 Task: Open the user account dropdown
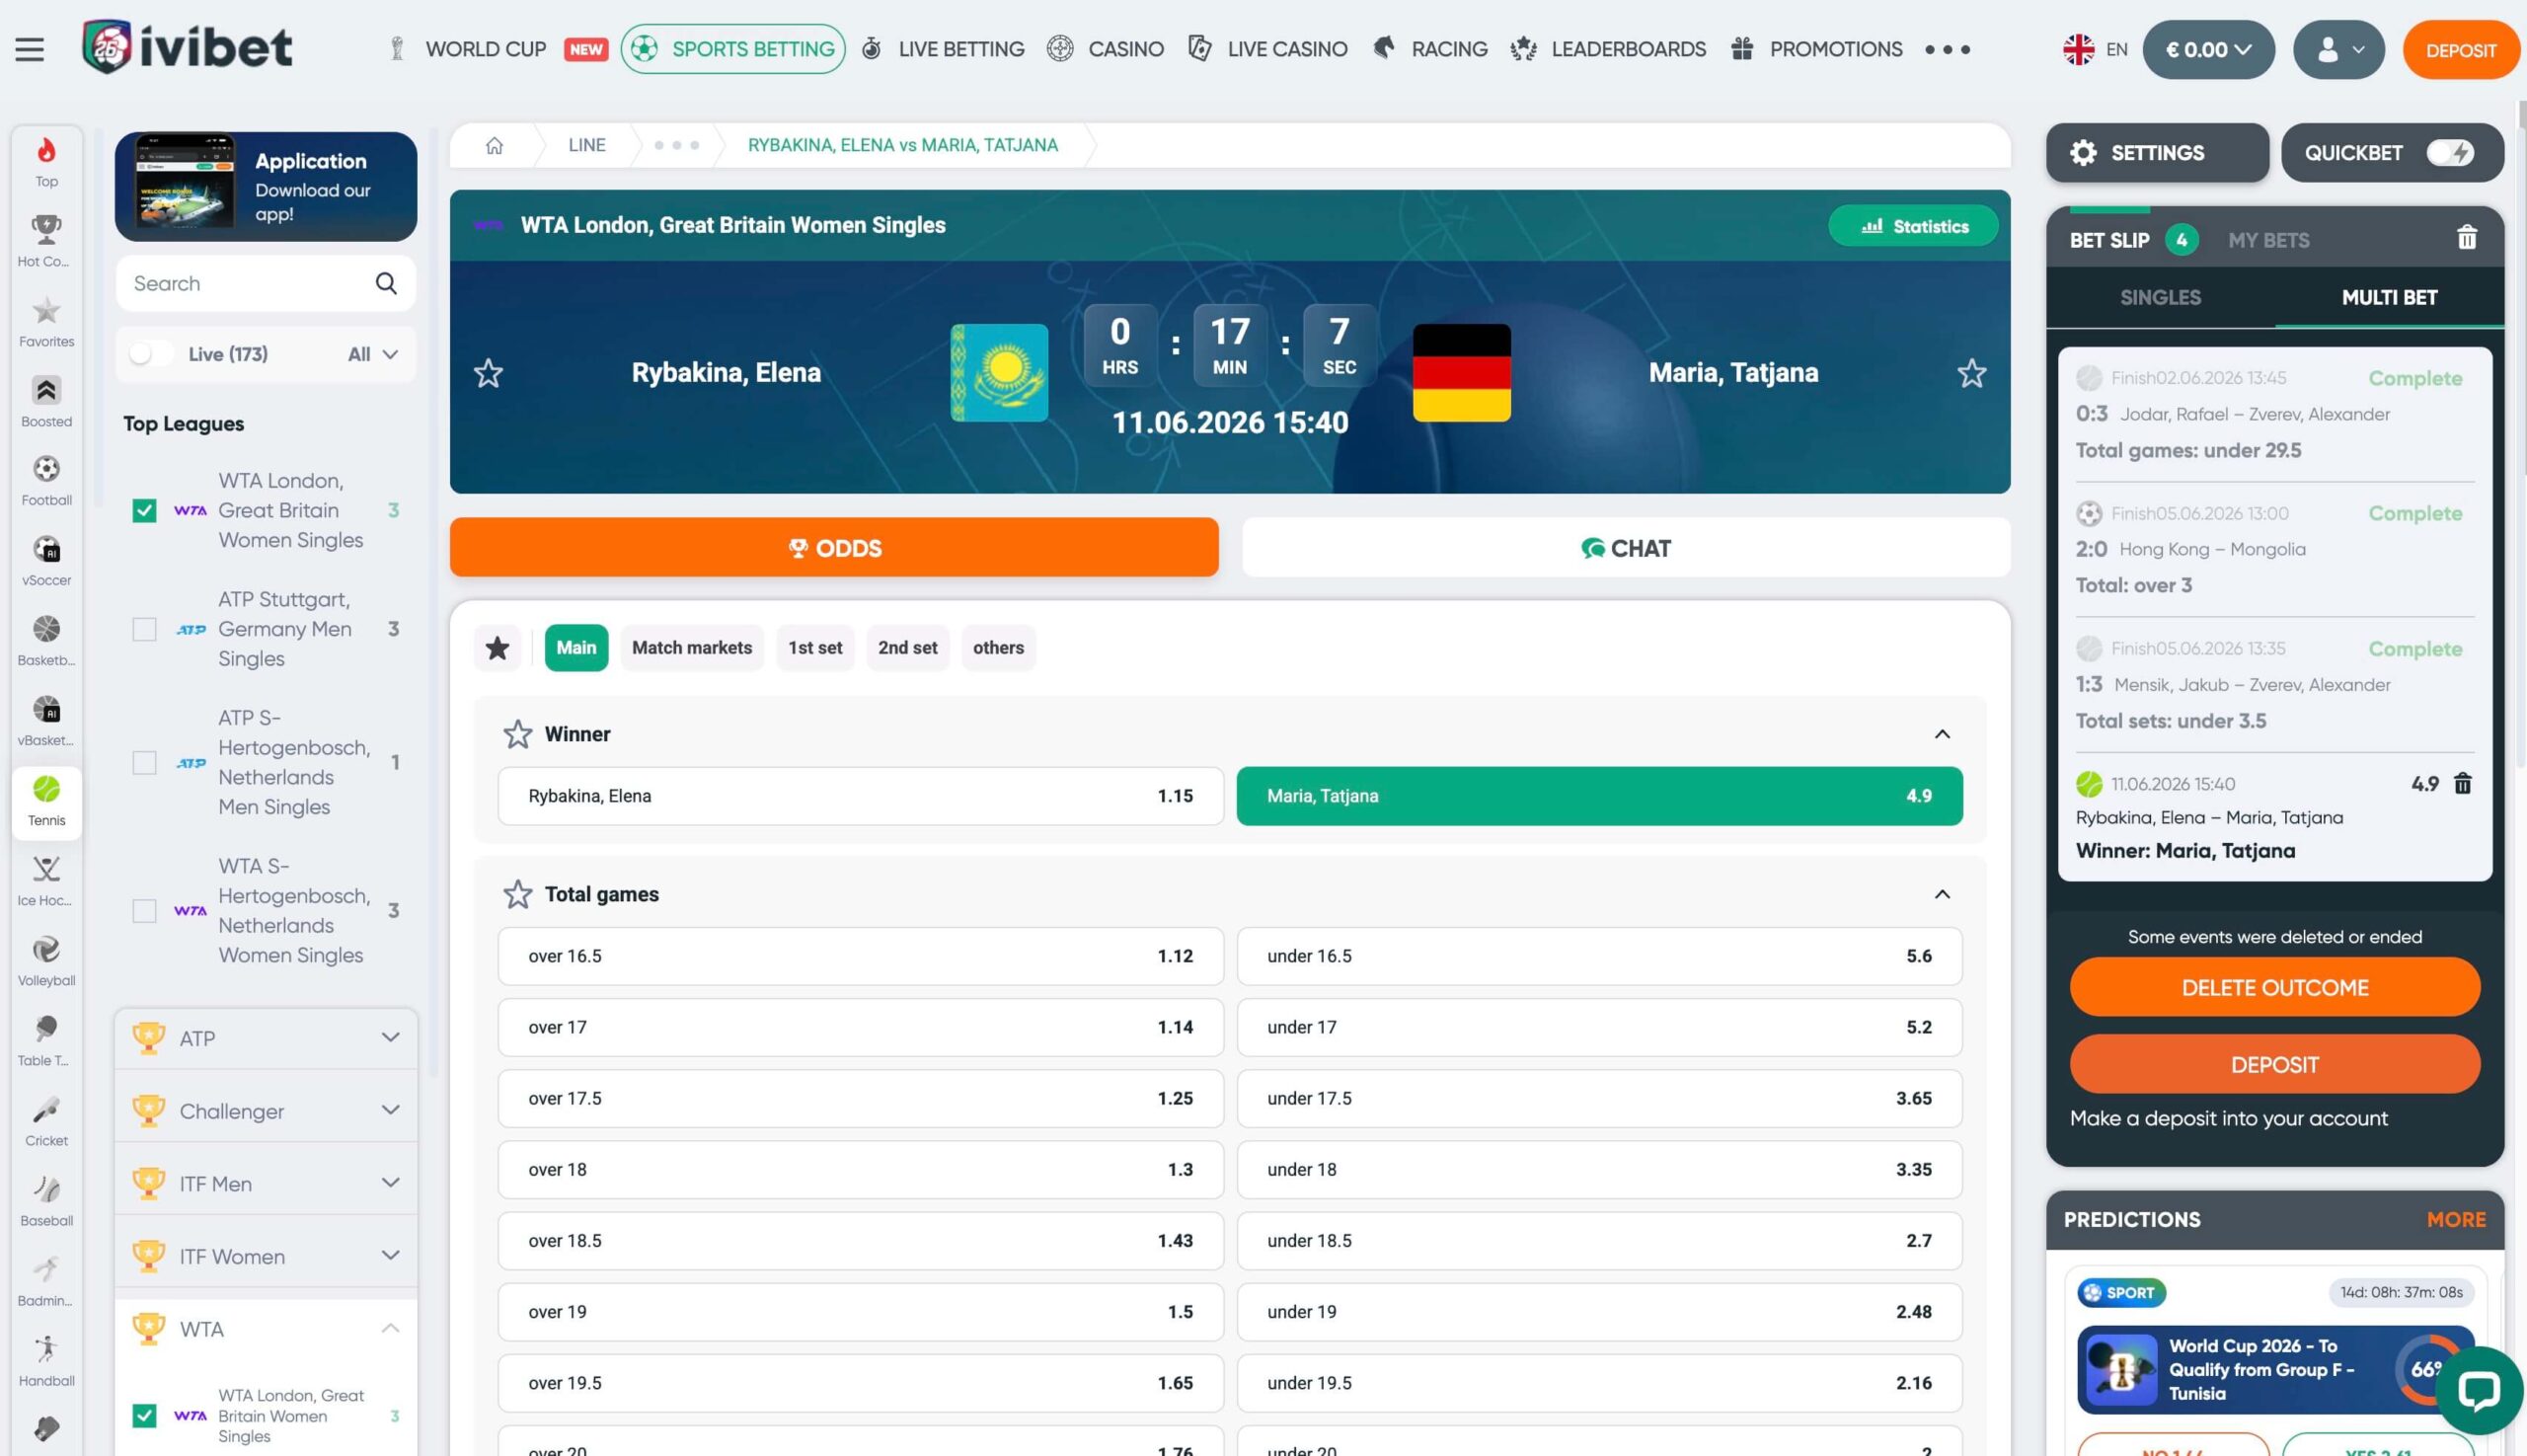[x=2338, y=49]
